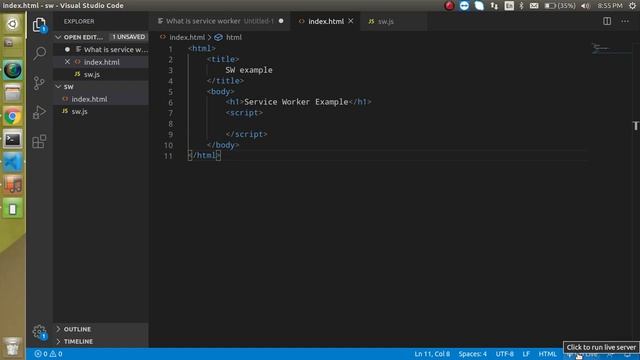This screenshot has height=360, width=640.
Task: Open index.html under the SW folder
Action: 101,99
